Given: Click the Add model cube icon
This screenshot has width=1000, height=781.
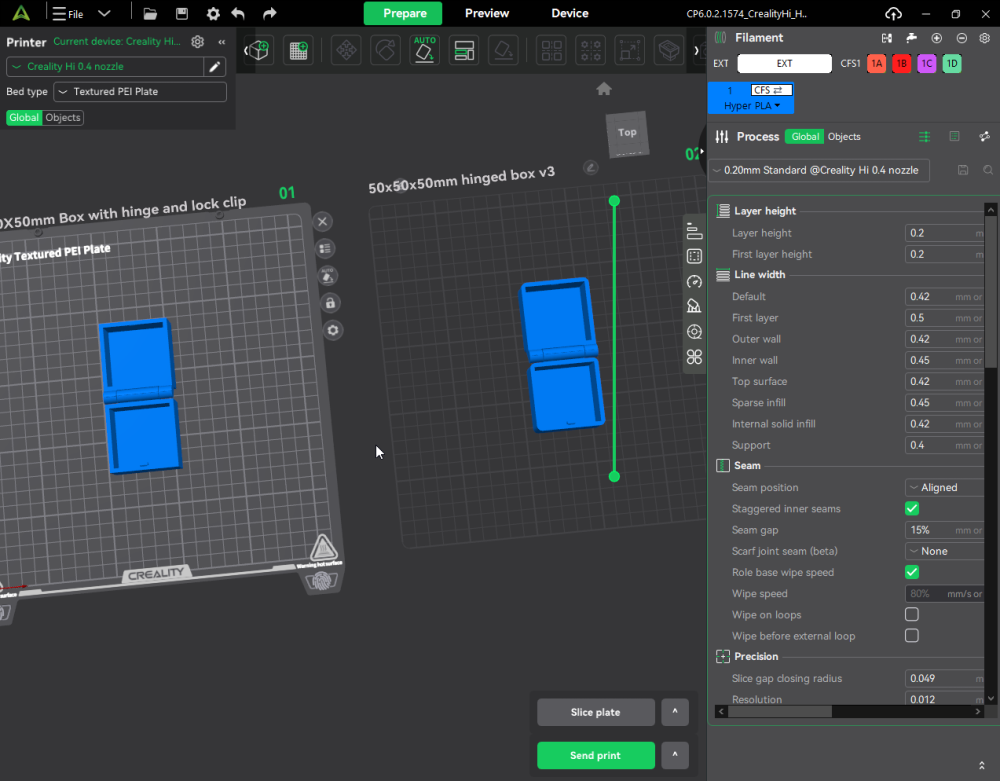Looking at the screenshot, I should click(x=259, y=50).
